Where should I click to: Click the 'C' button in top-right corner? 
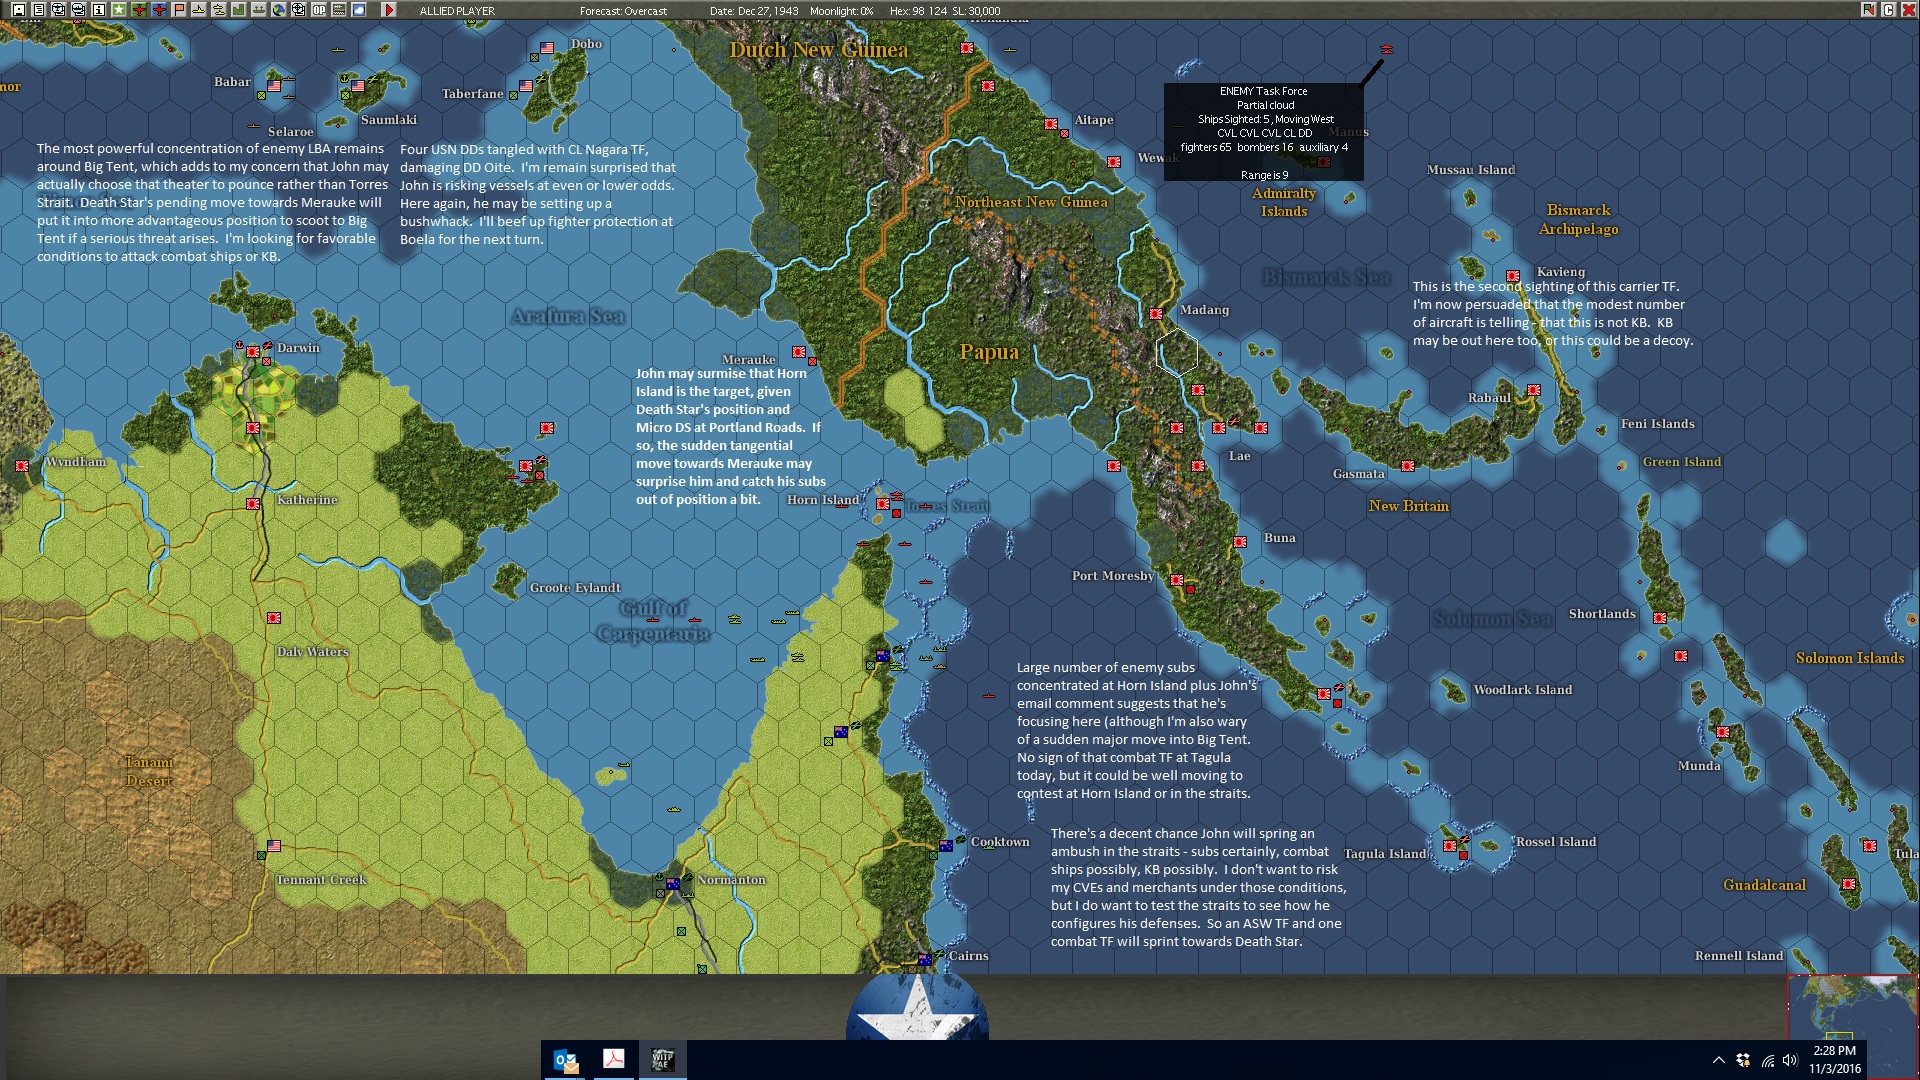click(x=1889, y=10)
